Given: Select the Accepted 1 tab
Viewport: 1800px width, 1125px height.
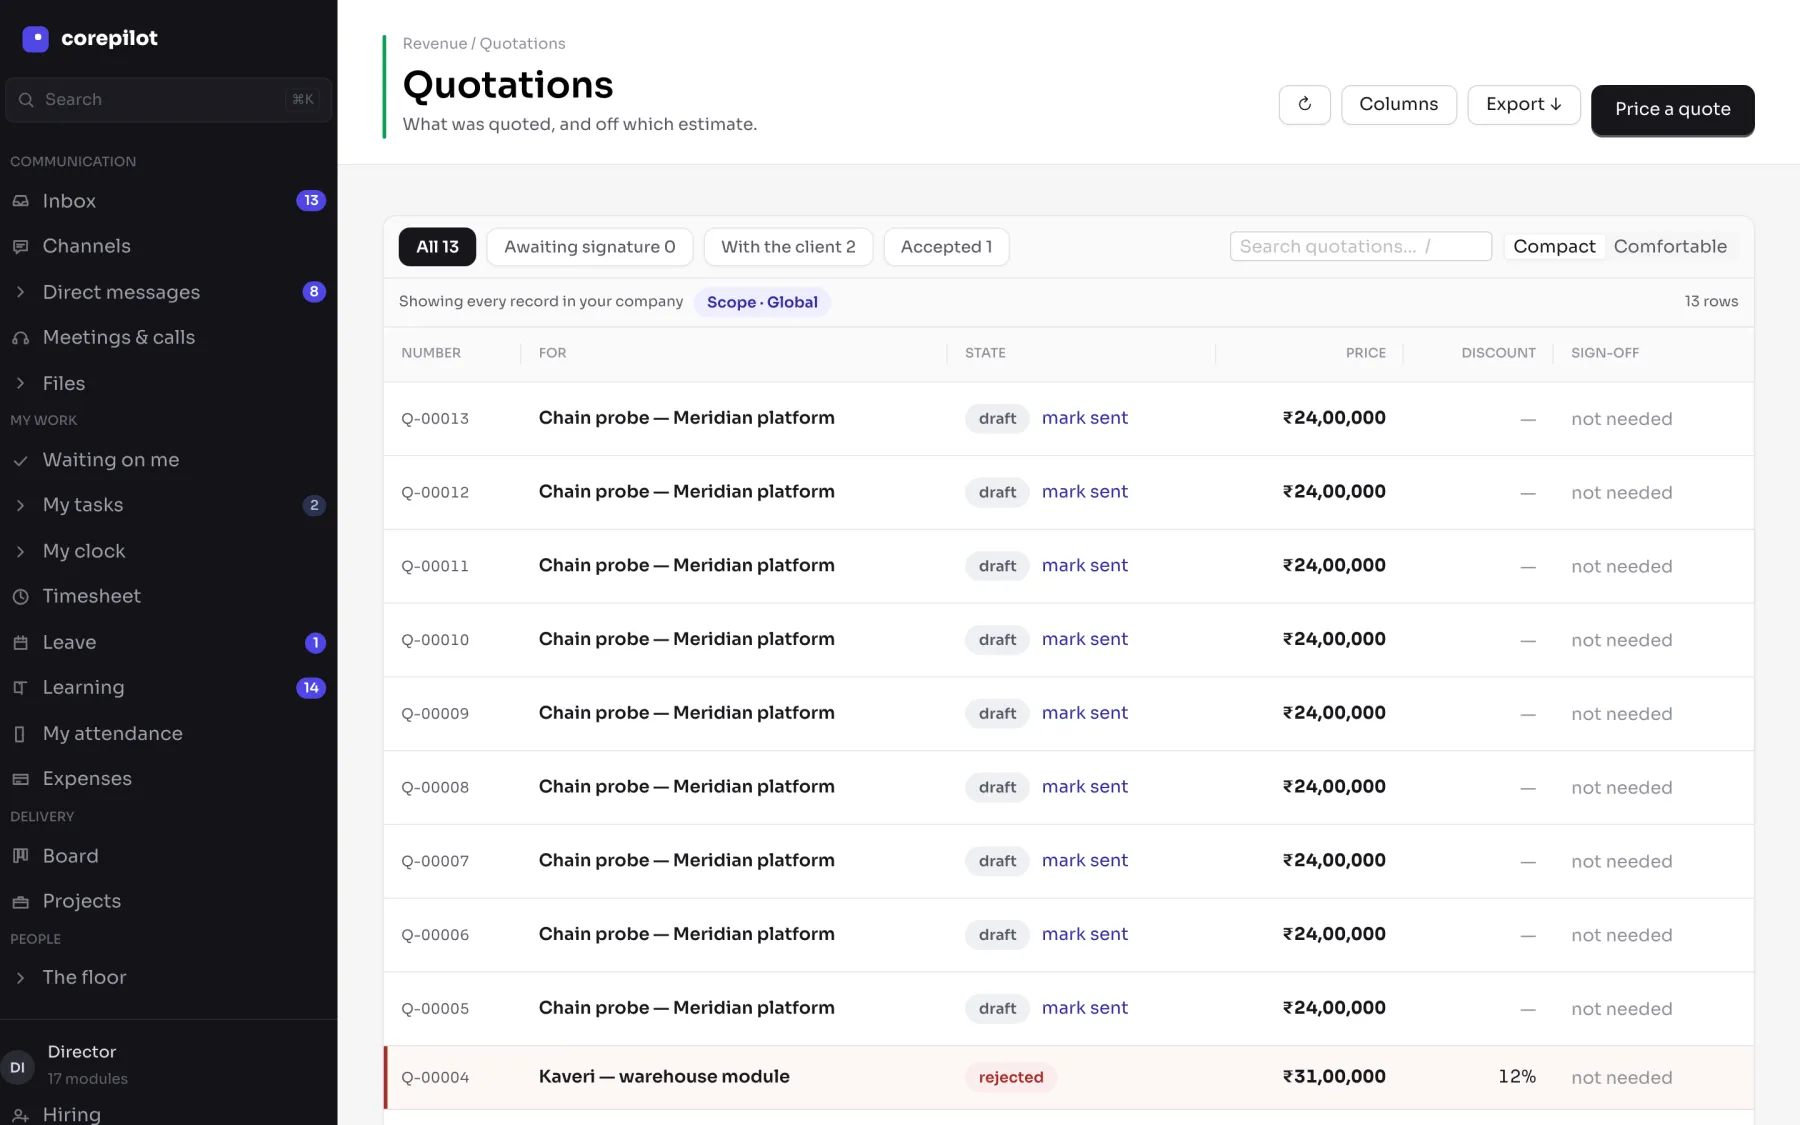Looking at the screenshot, I should [x=946, y=247].
